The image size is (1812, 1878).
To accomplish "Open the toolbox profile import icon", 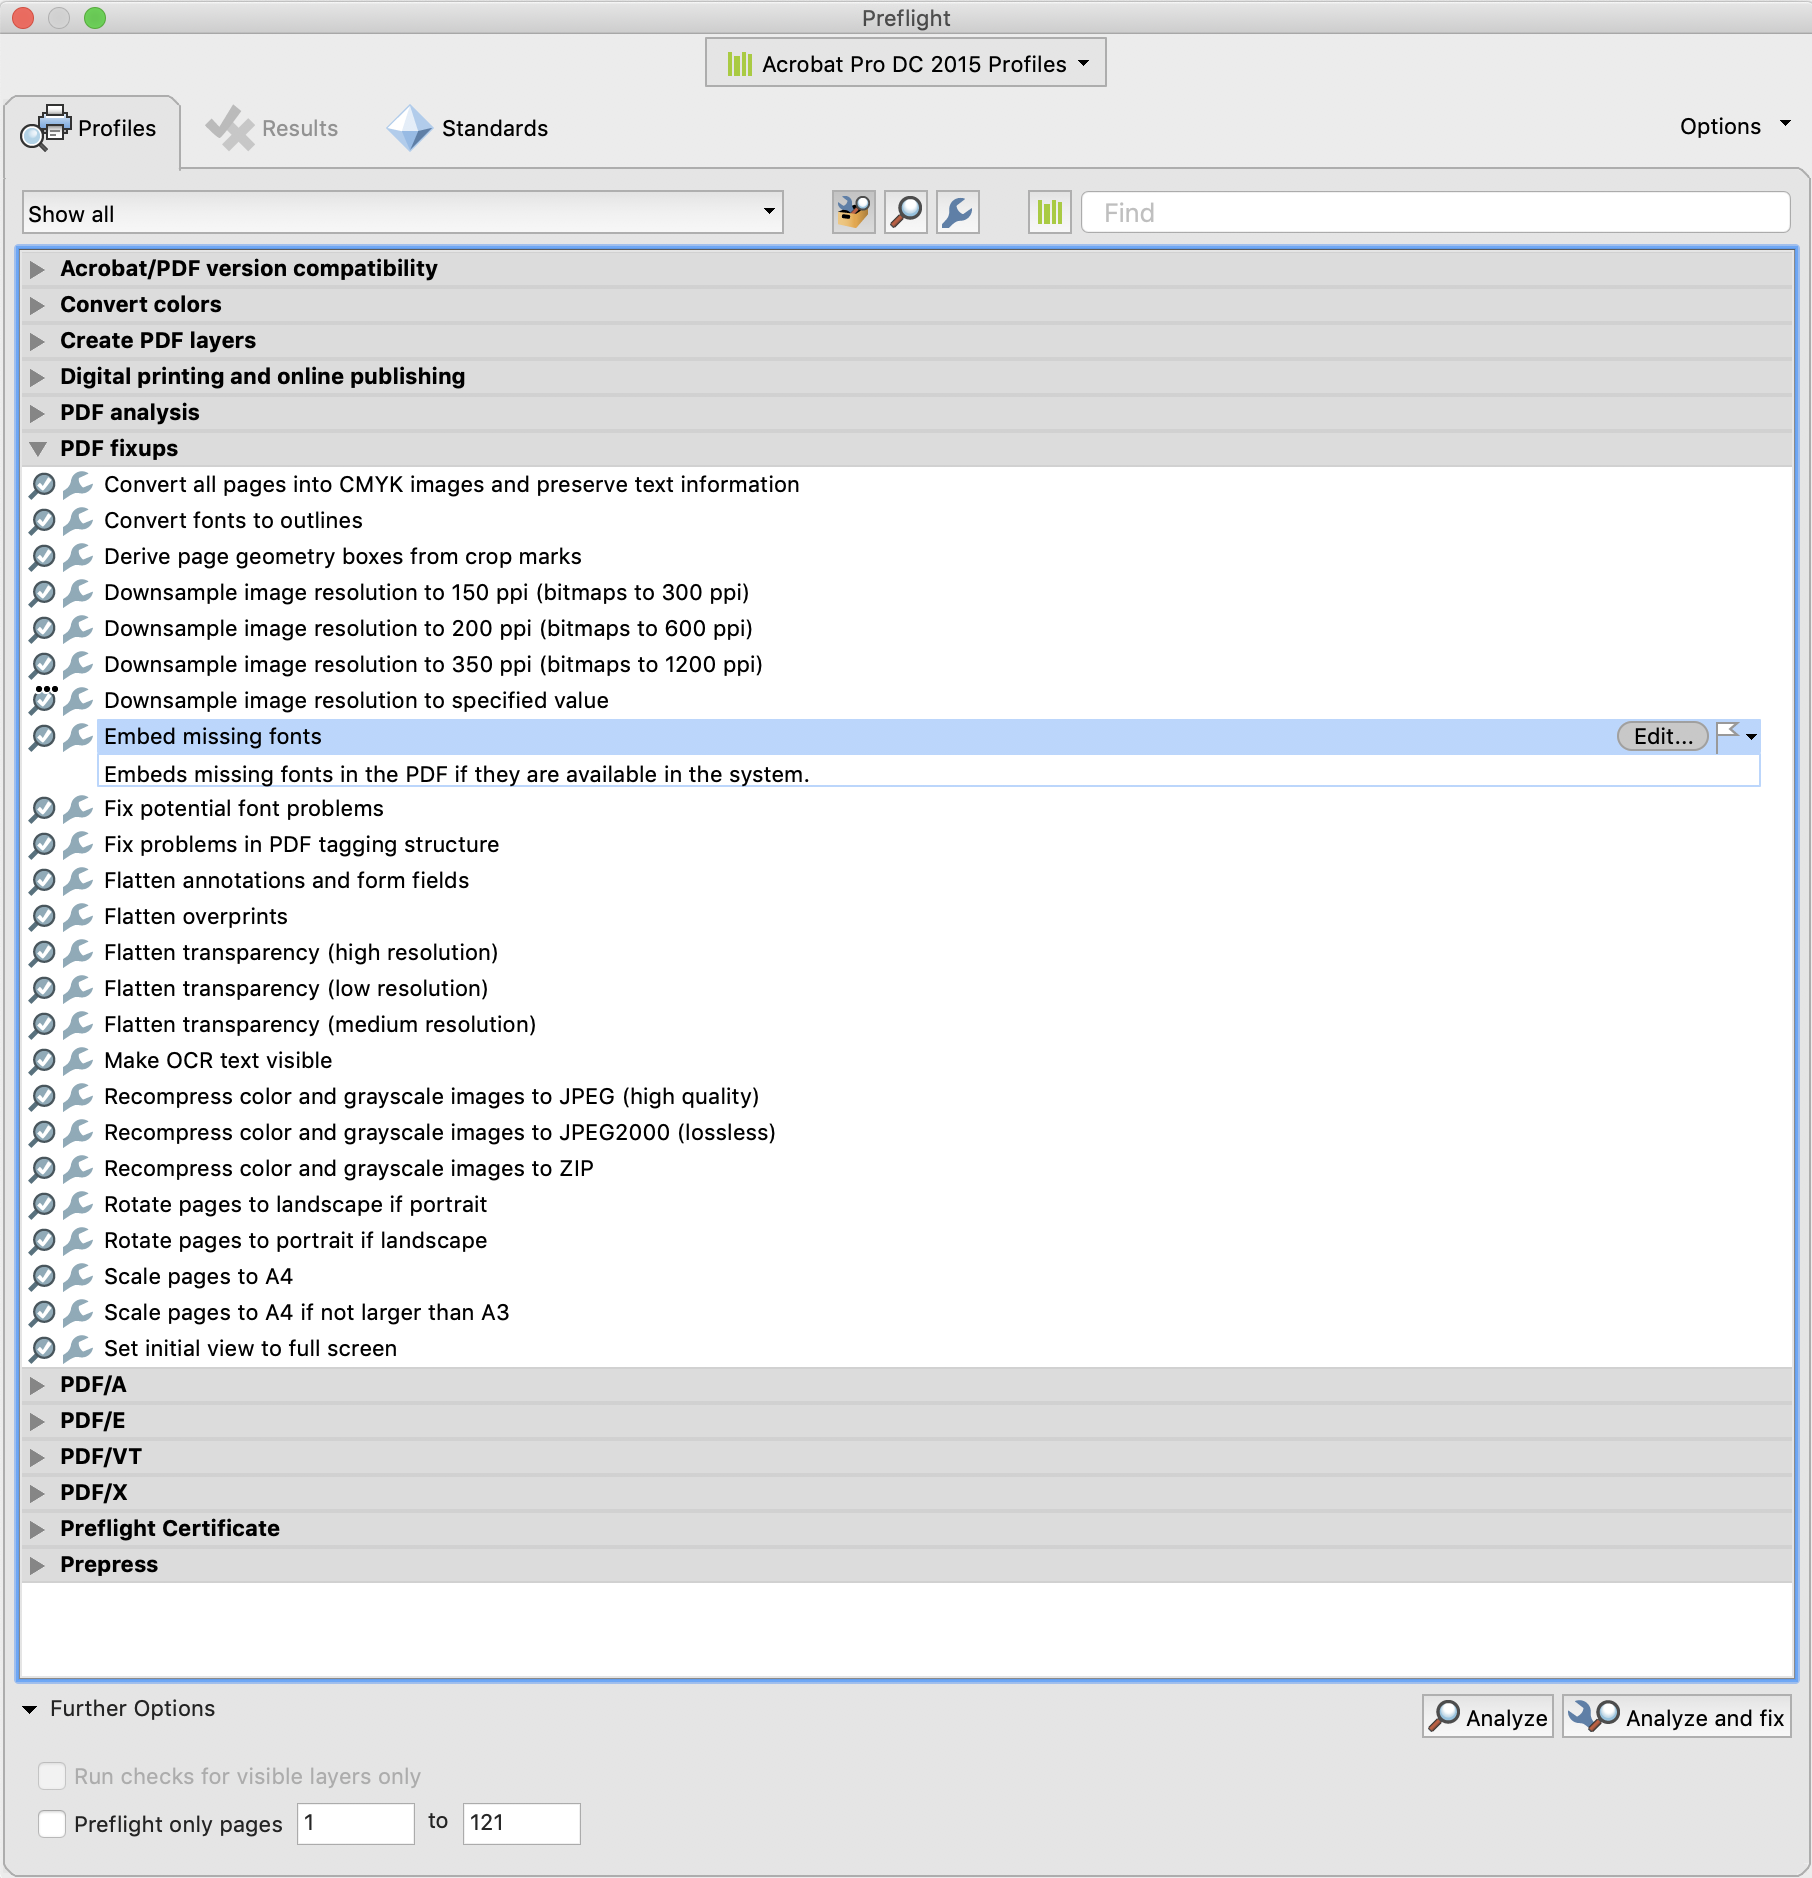I will coord(852,212).
